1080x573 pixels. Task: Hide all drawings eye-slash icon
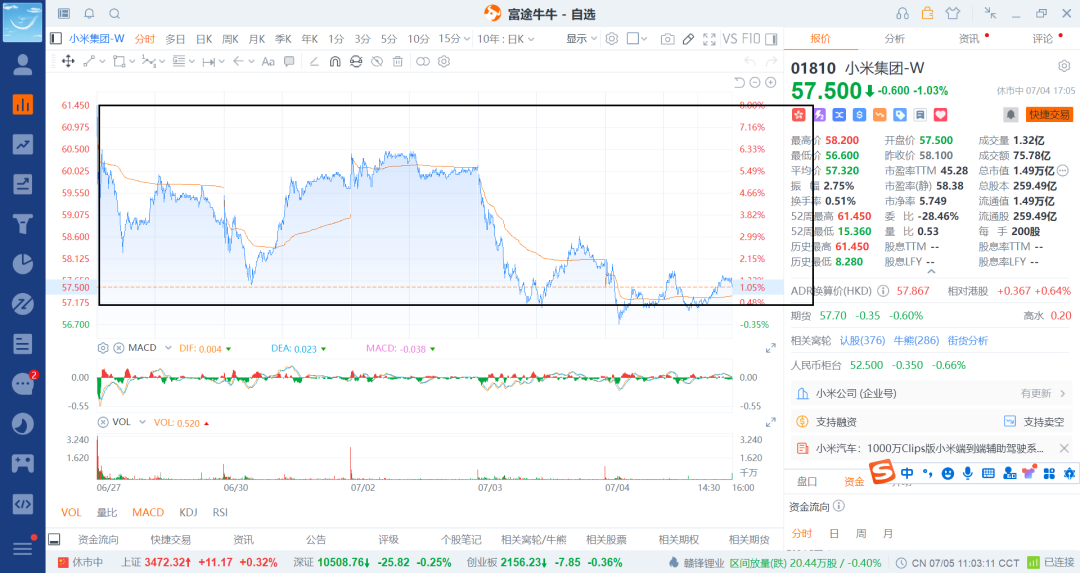[377, 61]
